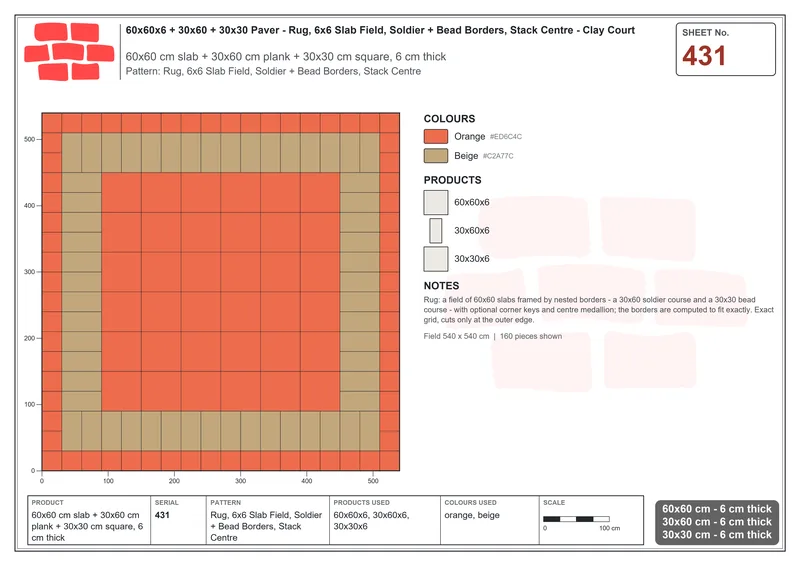Click the y-axis tick label 500
This screenshot has width=800, height=566.
point(30,139)
